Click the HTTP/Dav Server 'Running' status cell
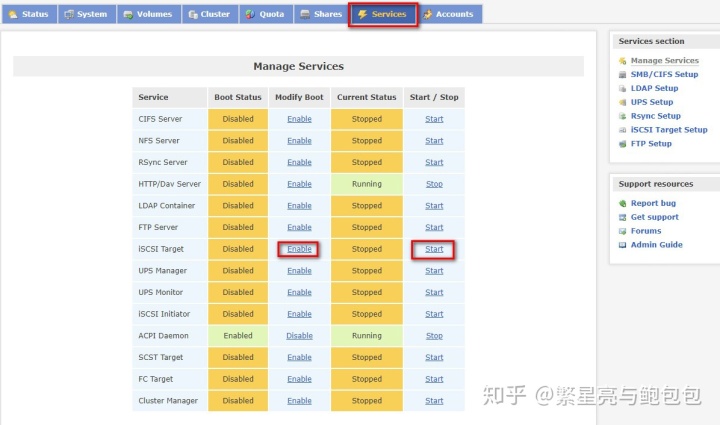Image resolution: width=720 pixels, height=425 pixels. (366, 184)
